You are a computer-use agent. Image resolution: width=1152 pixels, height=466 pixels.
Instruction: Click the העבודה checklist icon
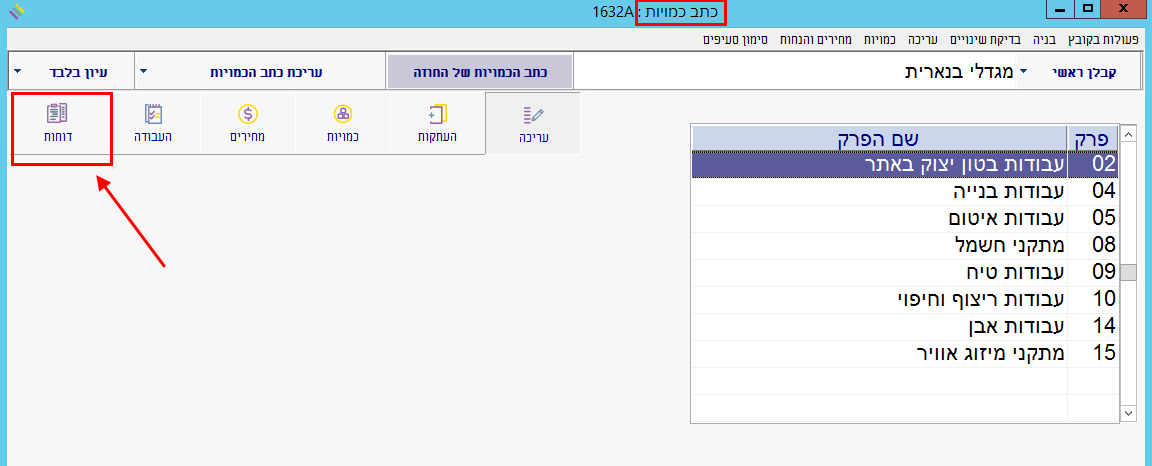click(x=153, y=113)
